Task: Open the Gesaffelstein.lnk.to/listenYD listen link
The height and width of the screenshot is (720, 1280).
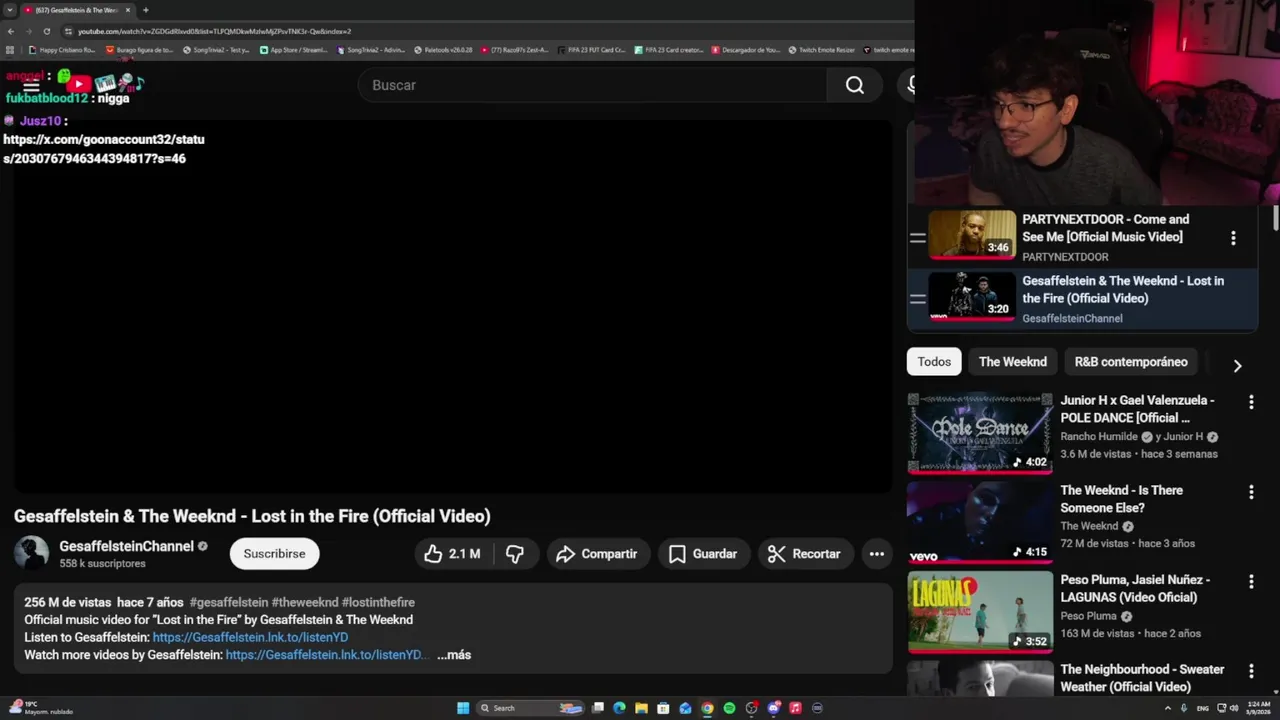Action: click(250, 637)
